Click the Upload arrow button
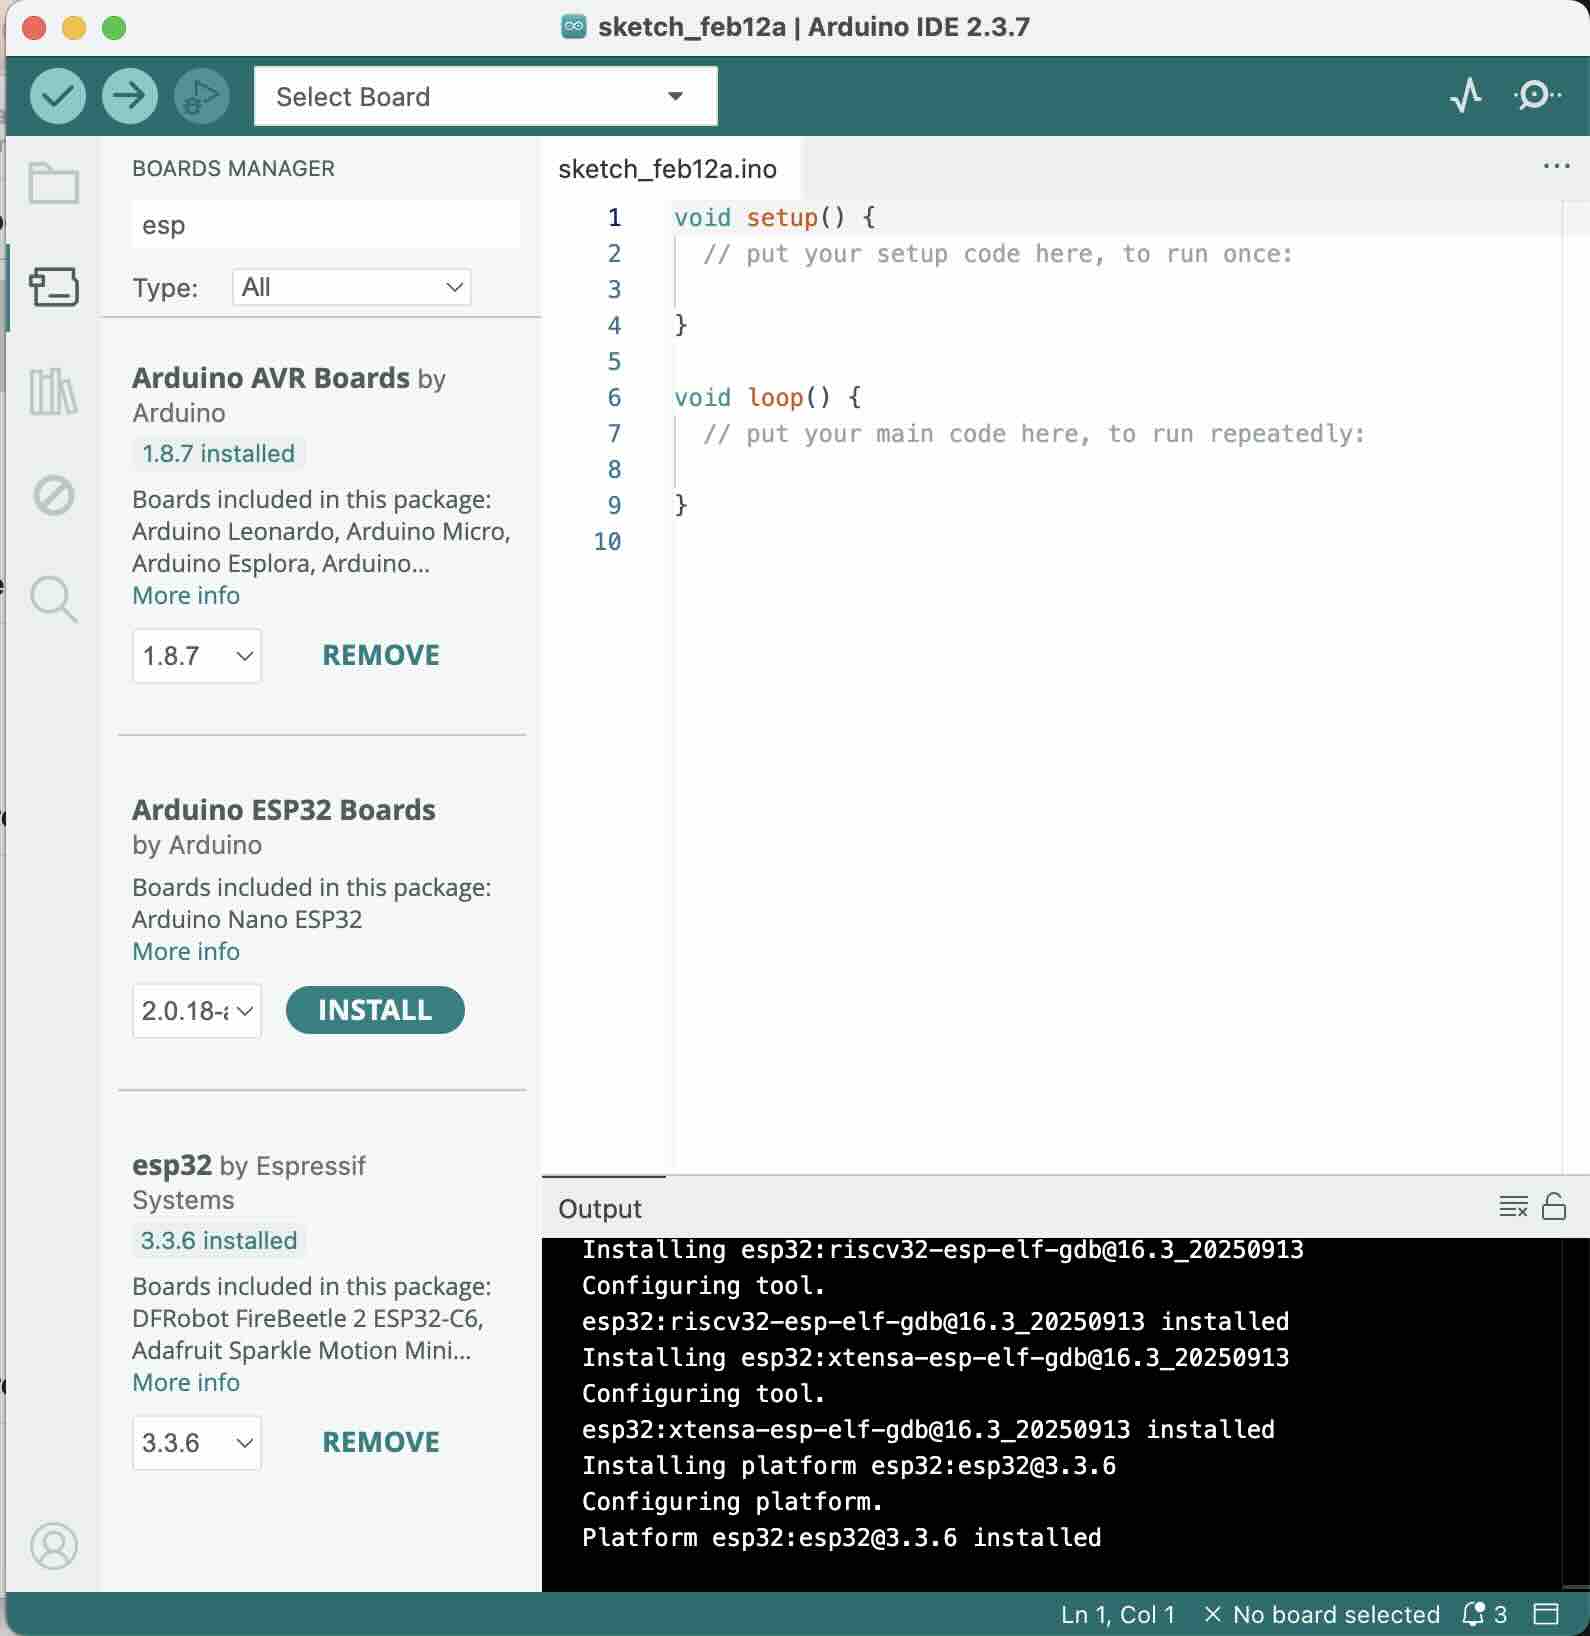Viewport: 1590px width, 1636px height. tap(130, 96)
